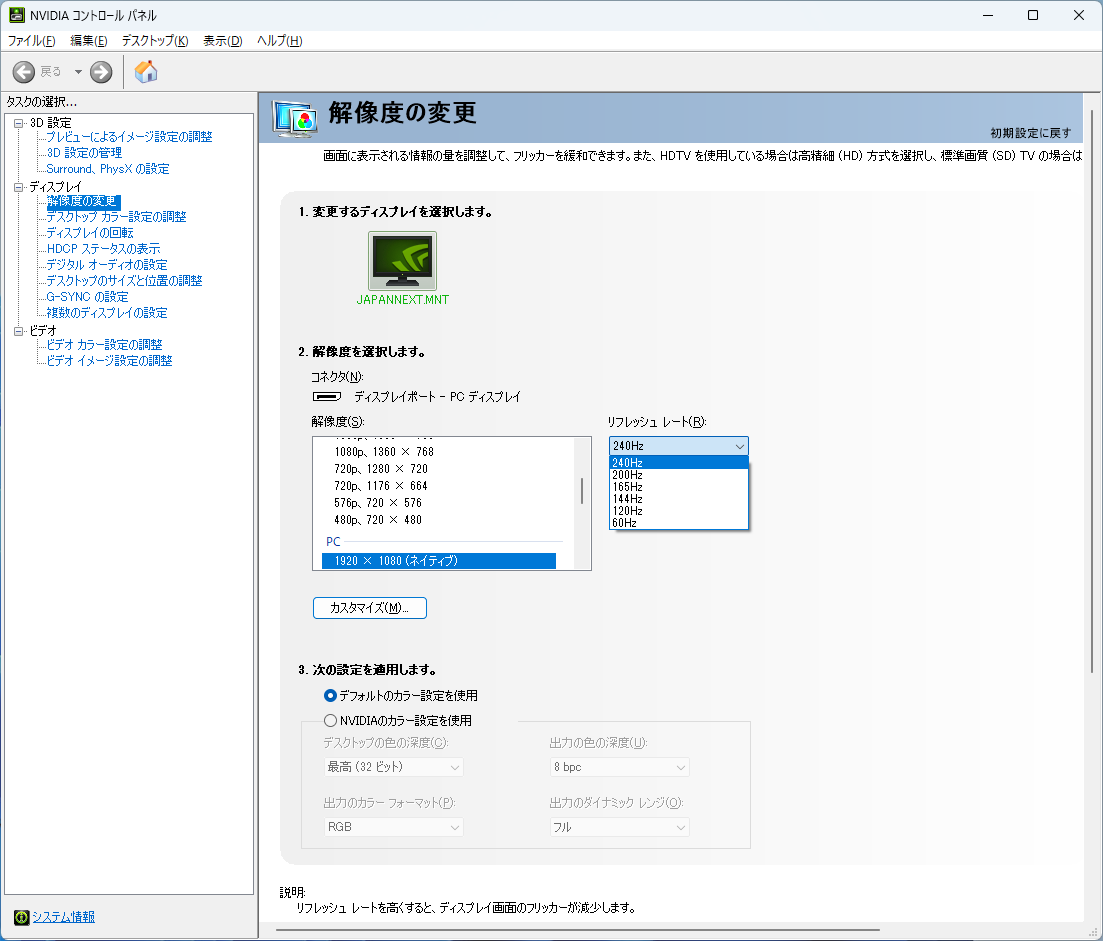Select 576p, 720 × 576 resolution
The image size is (1103, 941).
378,503
